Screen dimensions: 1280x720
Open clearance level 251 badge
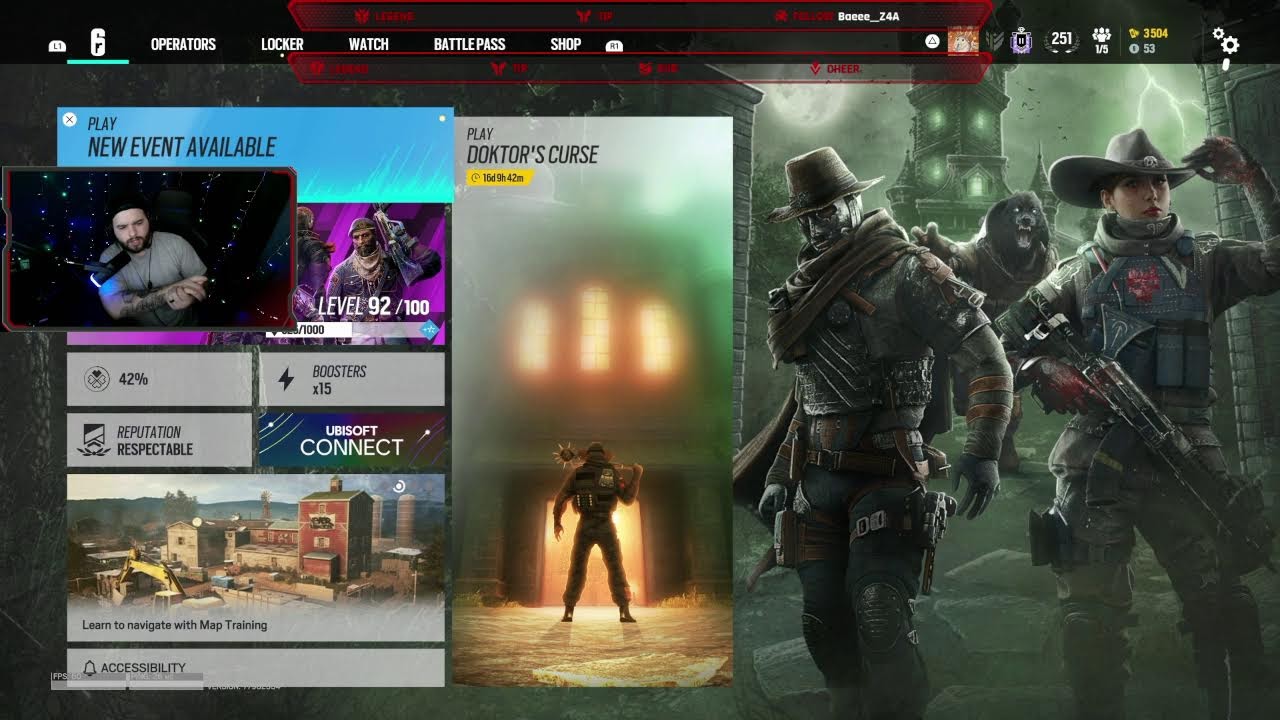(1061, 40)
